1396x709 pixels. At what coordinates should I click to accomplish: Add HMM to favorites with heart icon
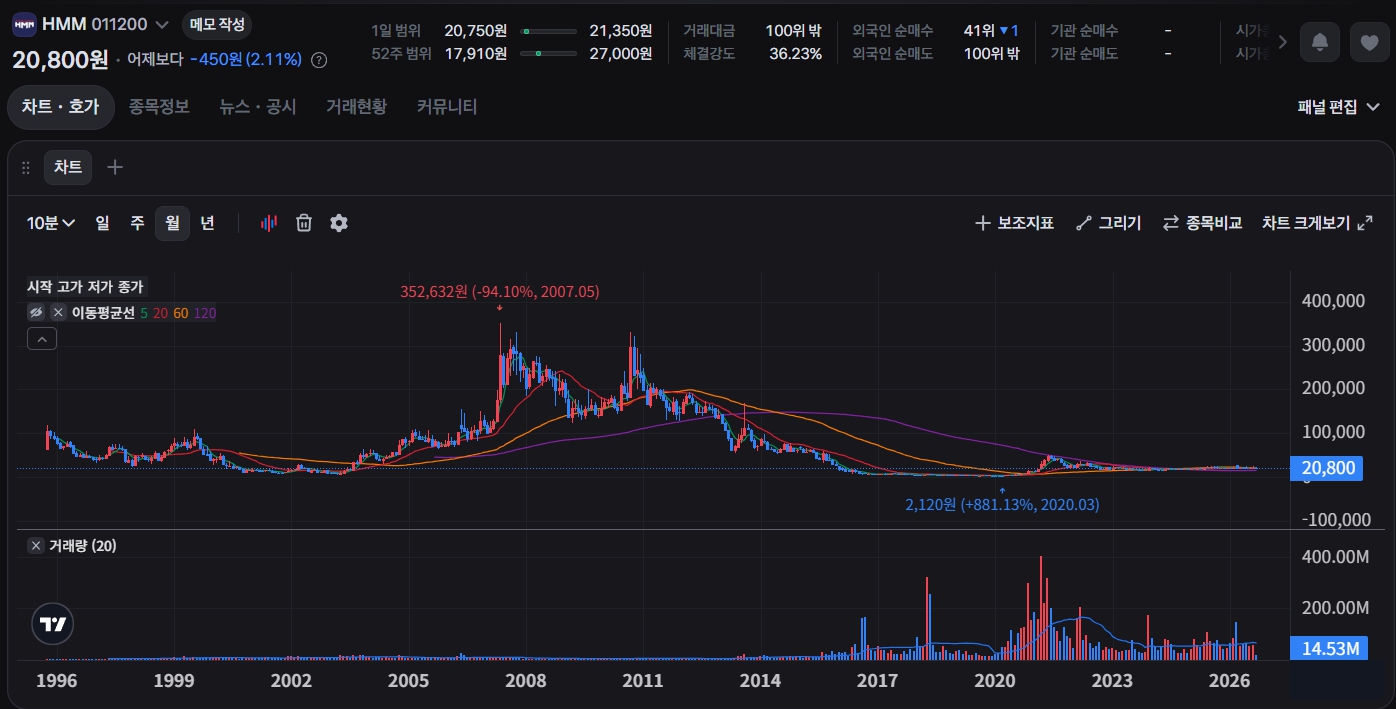(x=1369, y=42)
